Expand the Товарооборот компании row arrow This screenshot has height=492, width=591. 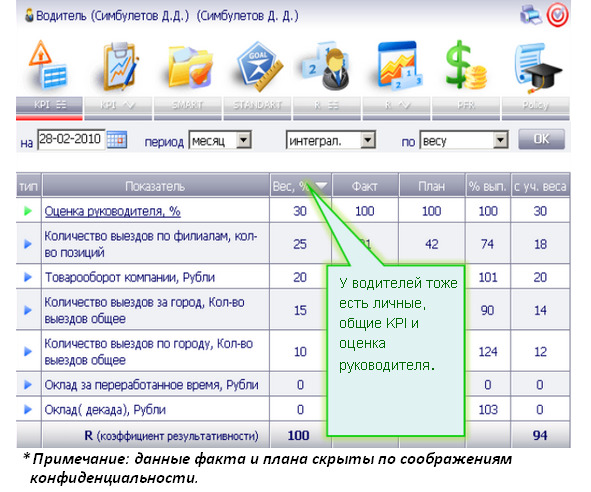(x=28, y=277)
